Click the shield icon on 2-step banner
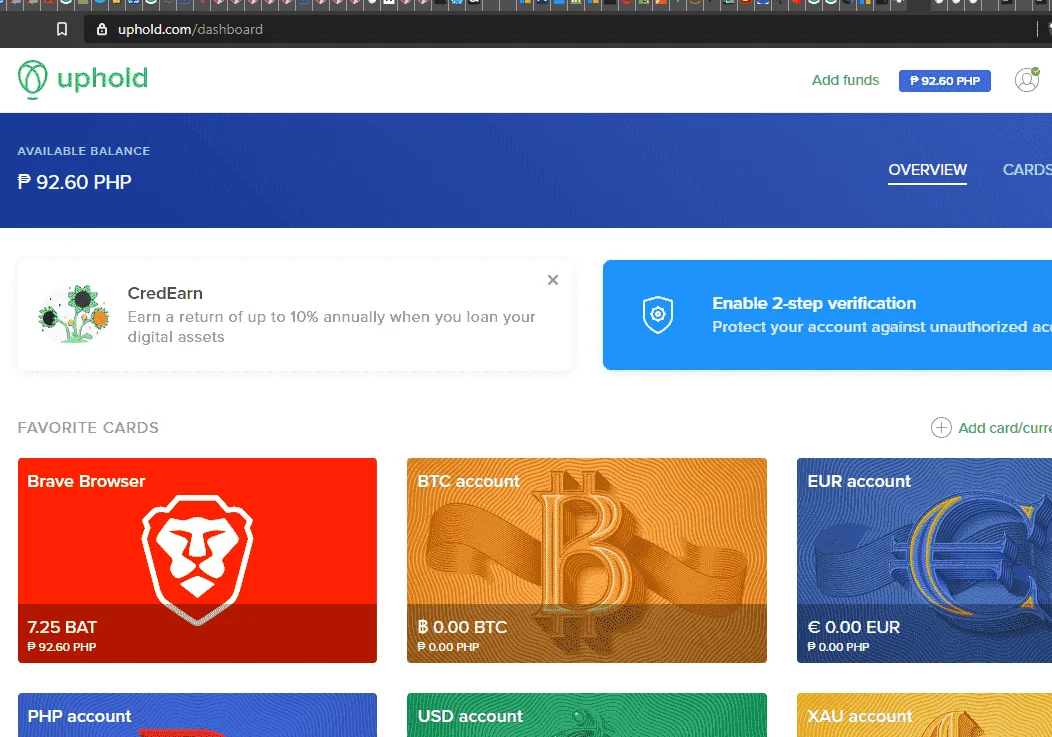This screenshot has height=737, width=1052. coord(658,314)
